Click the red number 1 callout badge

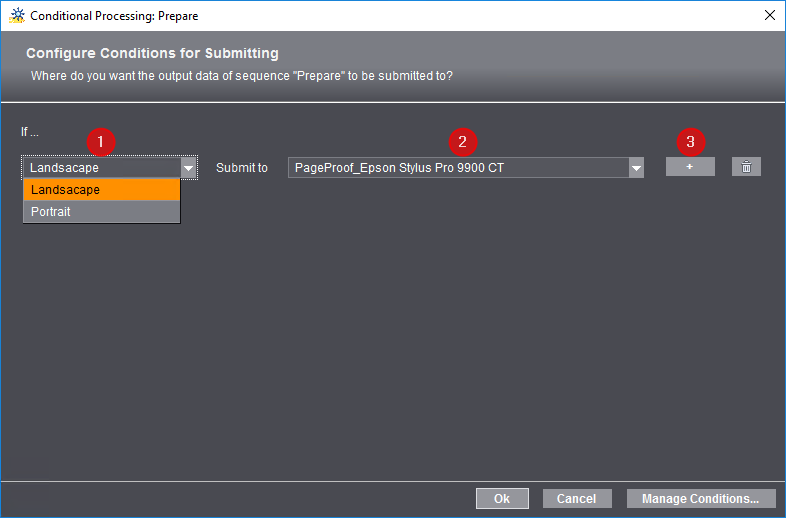tap(101, 142)
